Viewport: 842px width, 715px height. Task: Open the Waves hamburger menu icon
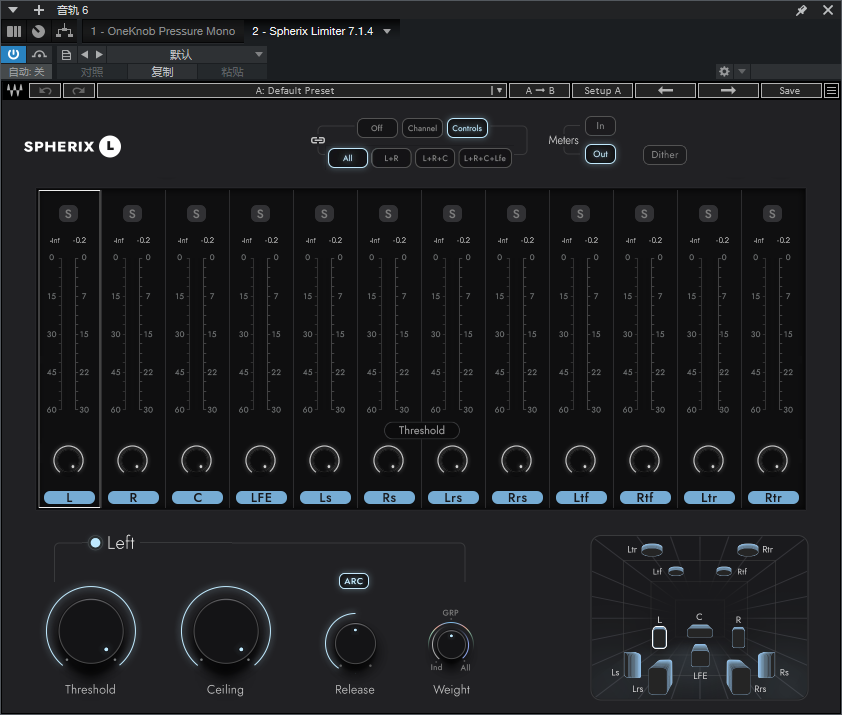tap(831, 91)
